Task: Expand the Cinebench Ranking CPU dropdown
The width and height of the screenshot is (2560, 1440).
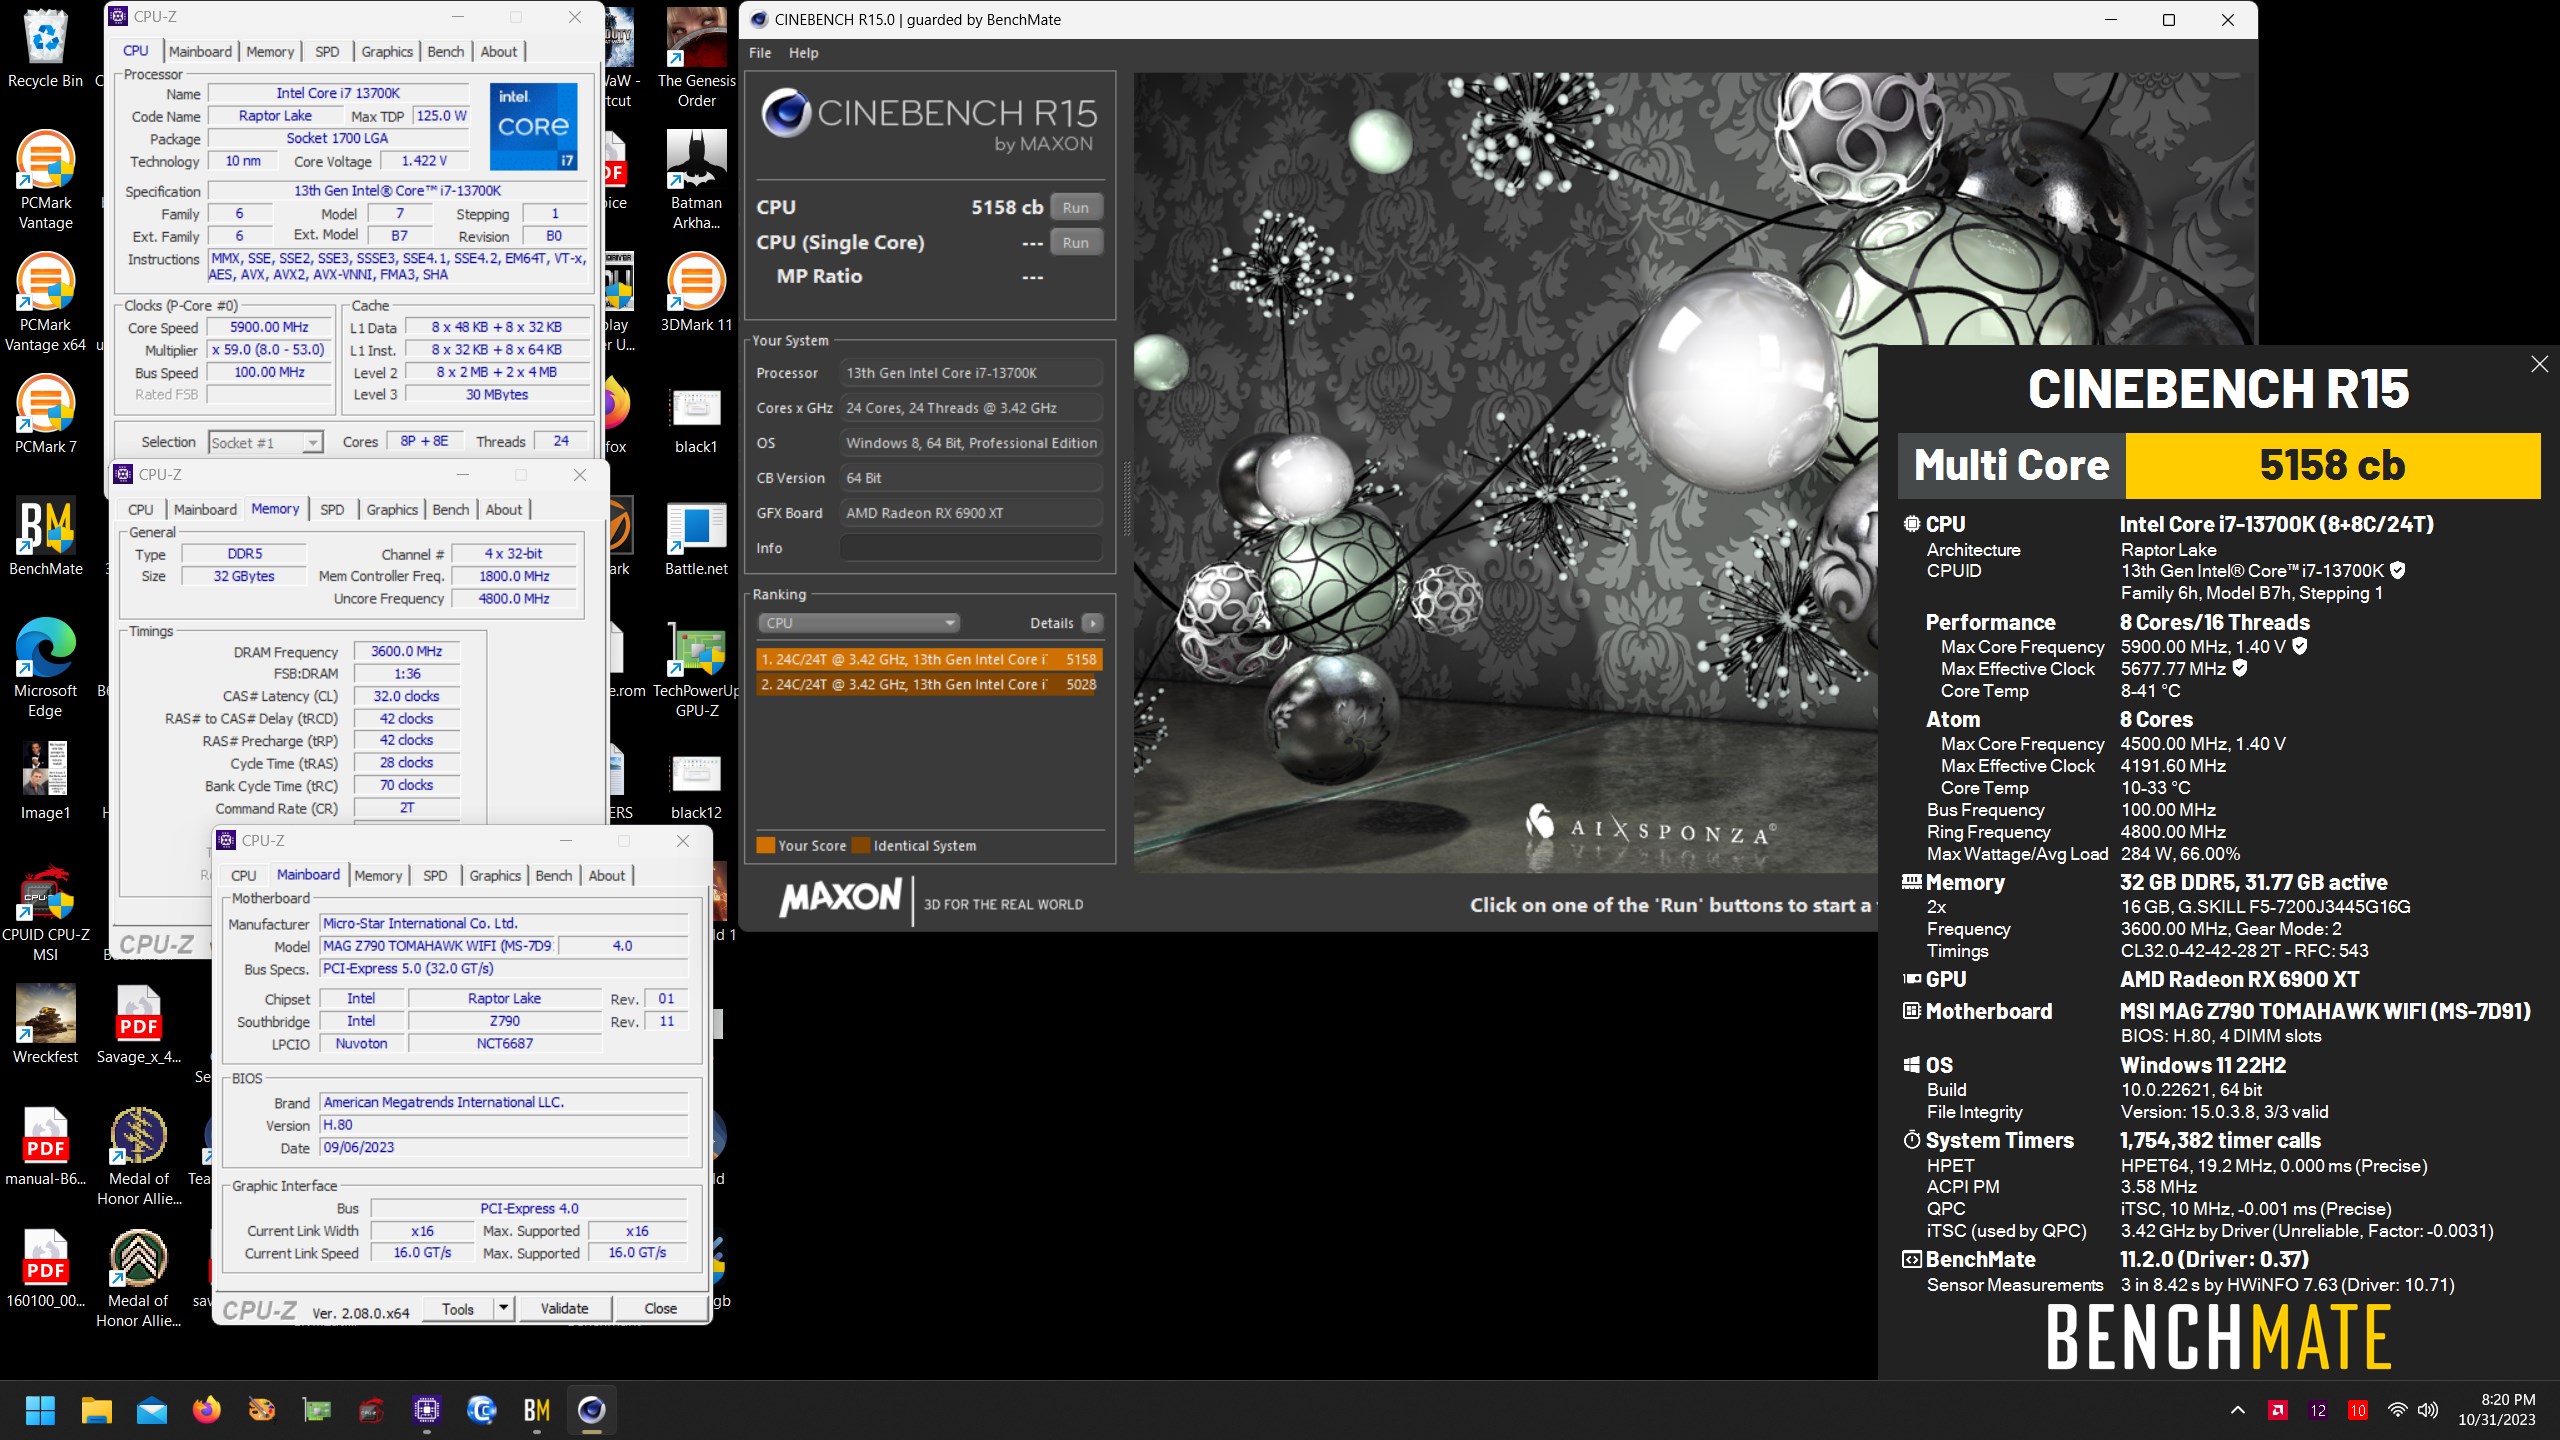Action: [x=858, y=623]
